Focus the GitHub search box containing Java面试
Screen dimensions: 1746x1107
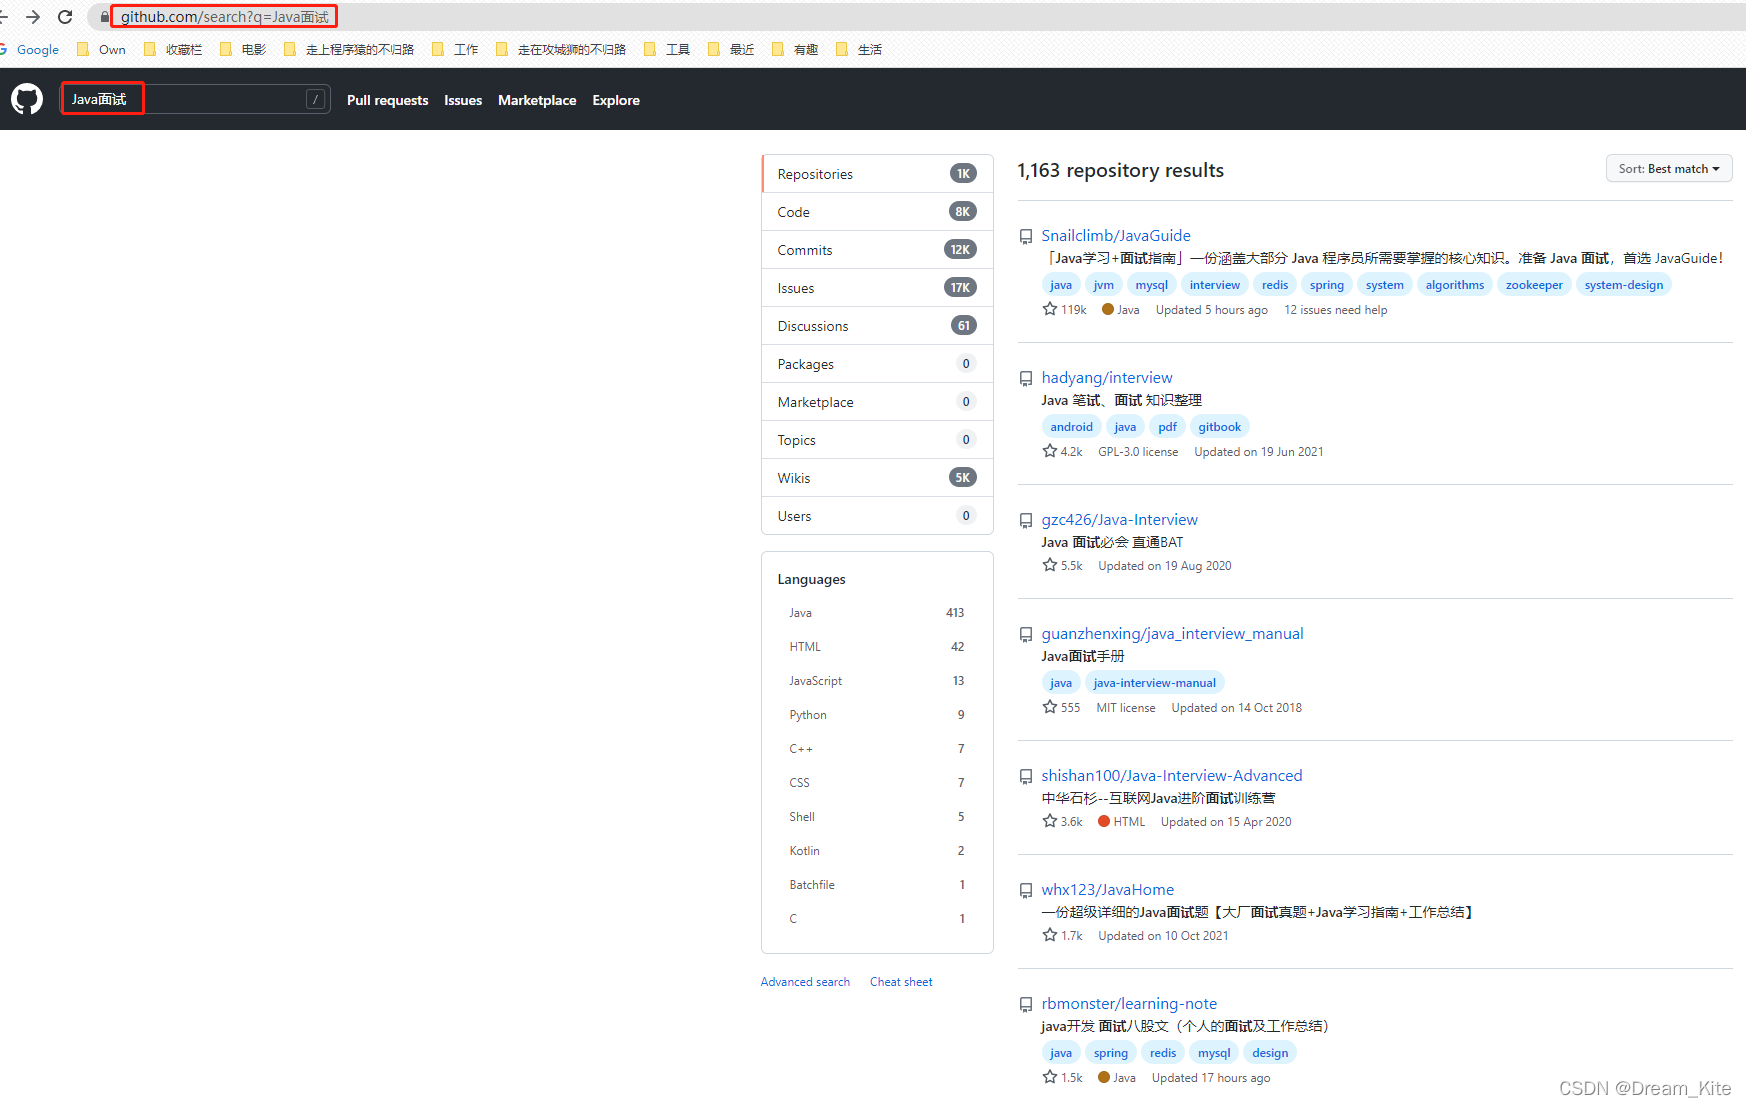[x=196, y=99]
